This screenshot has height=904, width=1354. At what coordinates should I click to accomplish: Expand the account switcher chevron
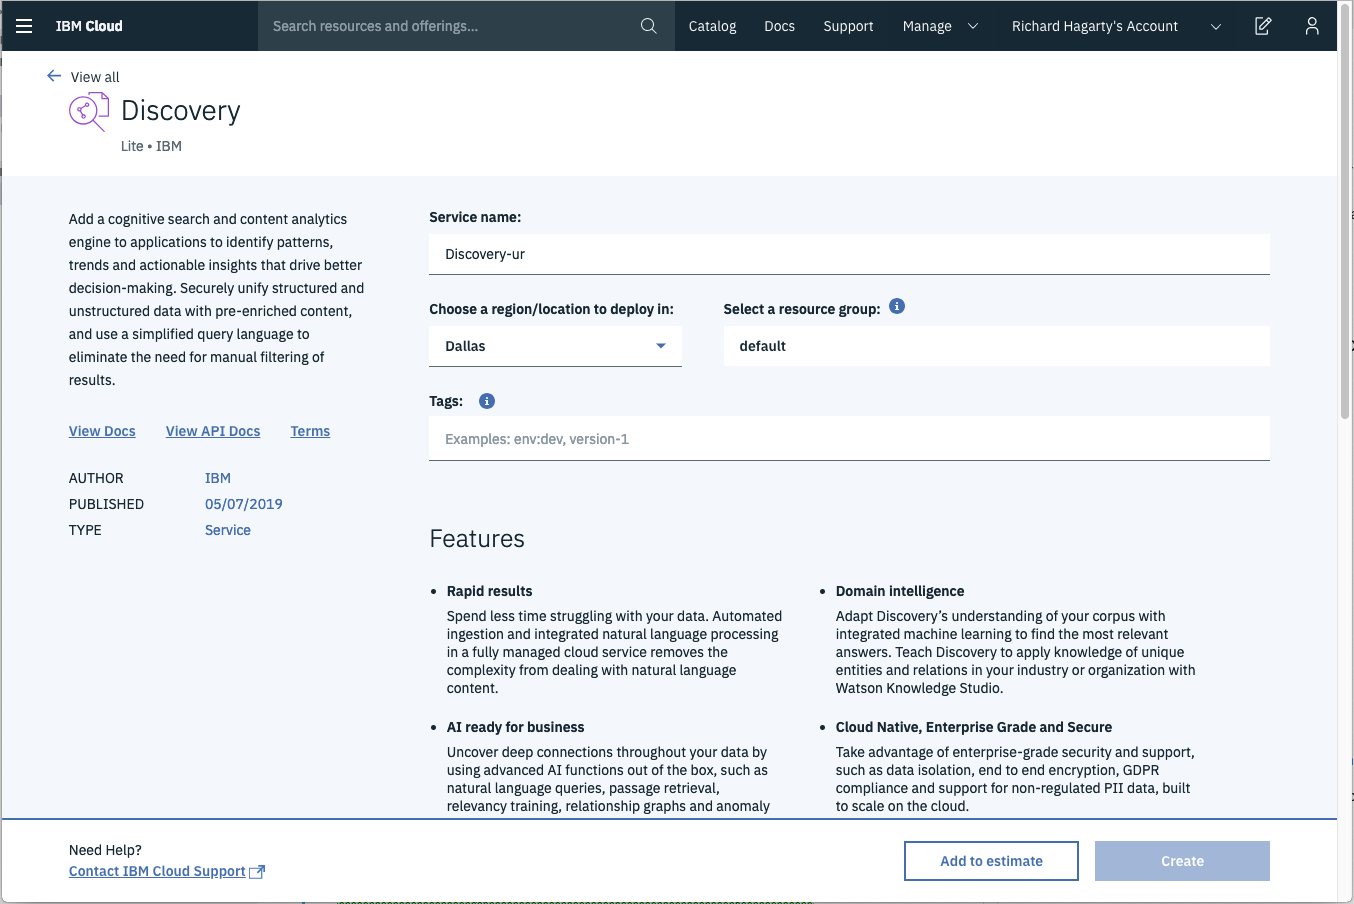pyautogui.click(x=1216, y=26)
